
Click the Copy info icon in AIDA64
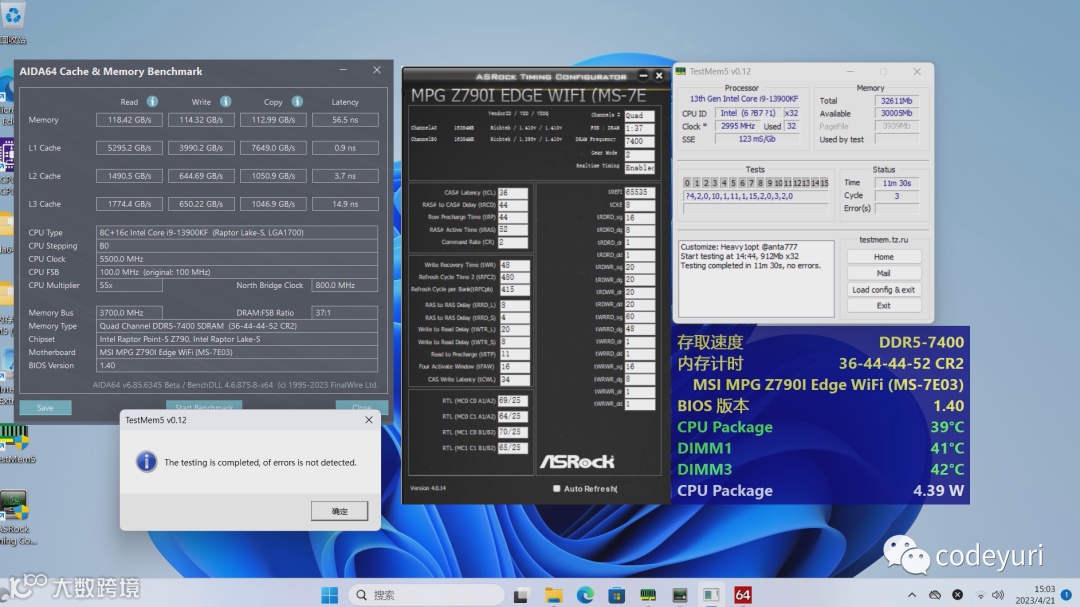pyautogui.click(x=297, y=102)
